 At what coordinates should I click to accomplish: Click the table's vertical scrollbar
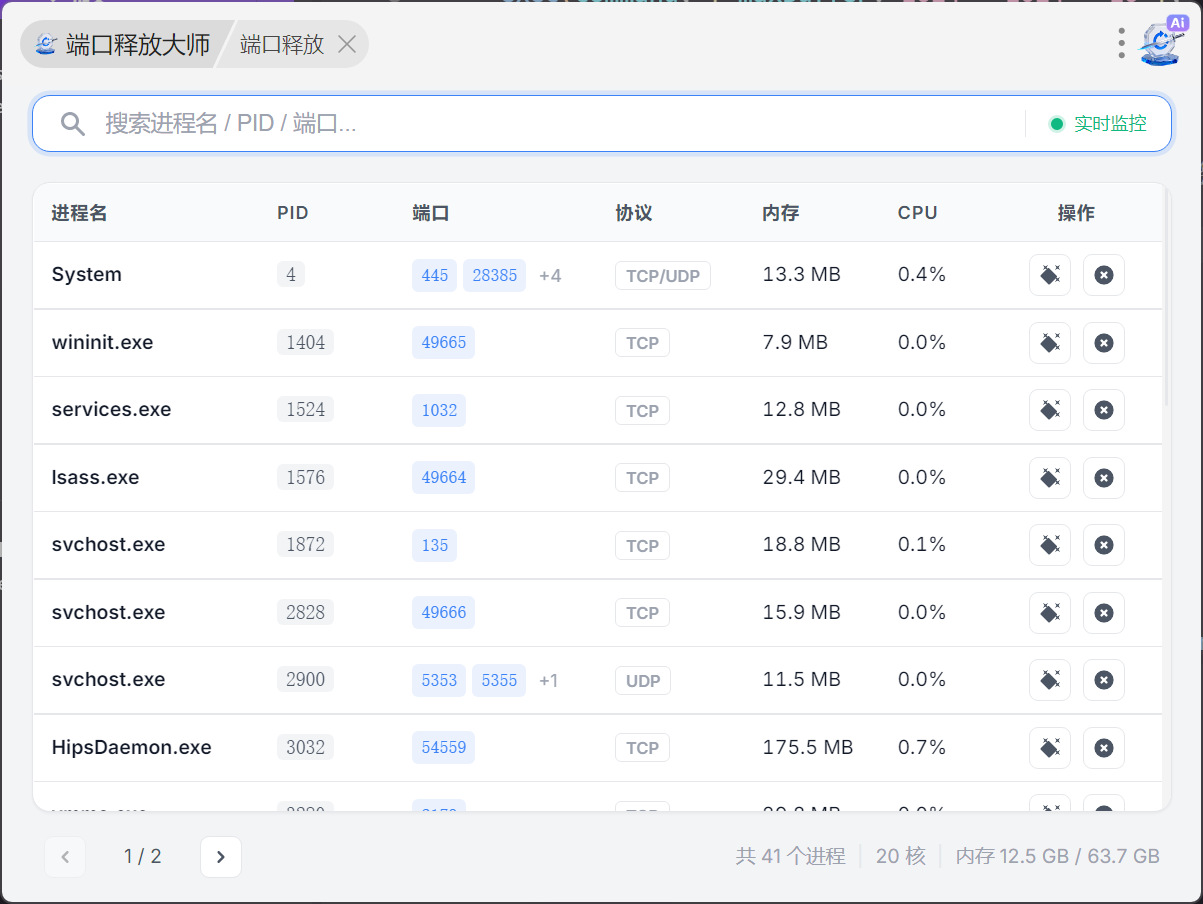tap(1166, 300)
